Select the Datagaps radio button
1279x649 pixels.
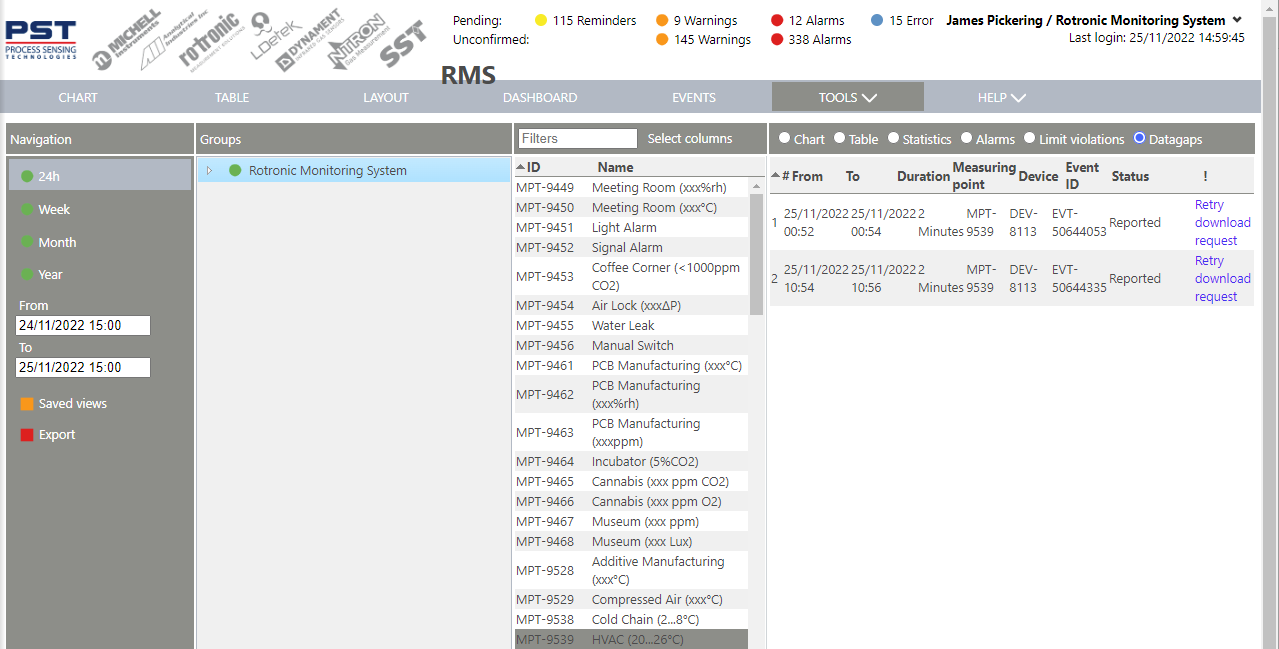pos(1139,138)
